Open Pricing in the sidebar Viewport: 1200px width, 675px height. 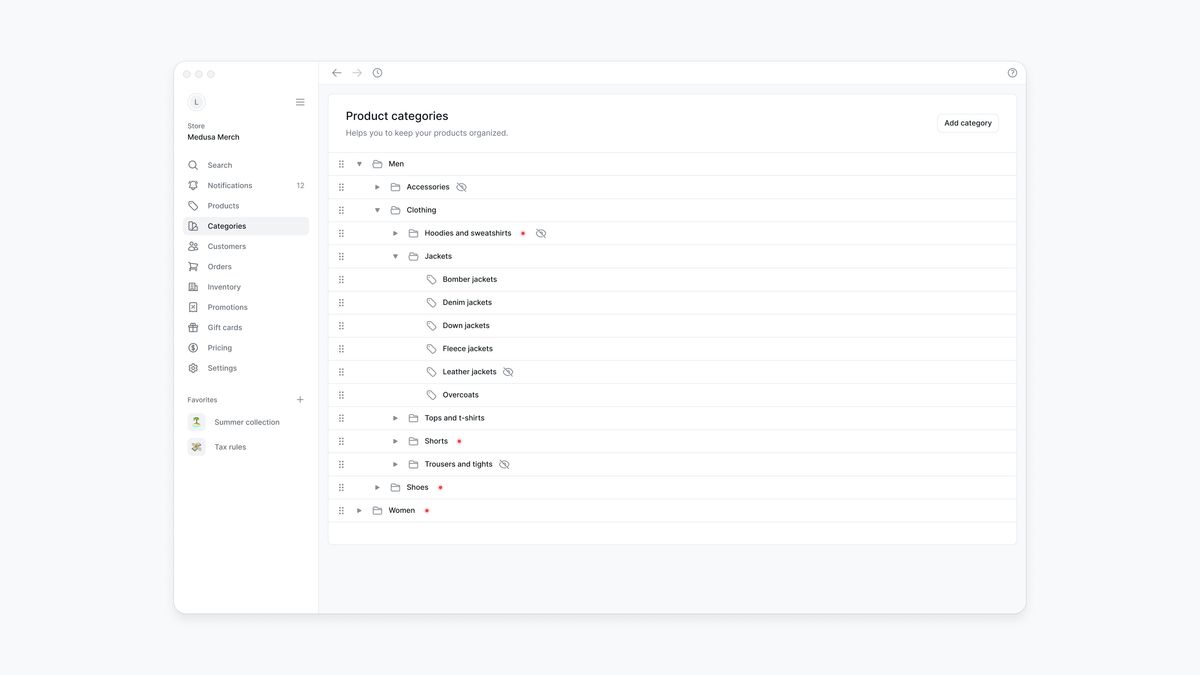[246, 348]
